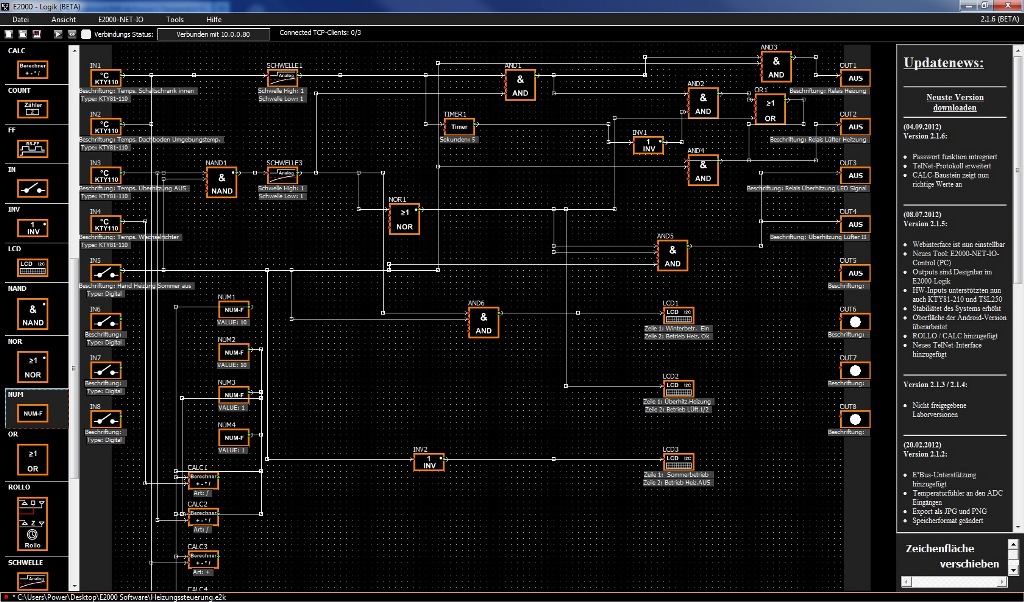
Task: Select the CALC block in the palette
Action: [x=33, y=69]
